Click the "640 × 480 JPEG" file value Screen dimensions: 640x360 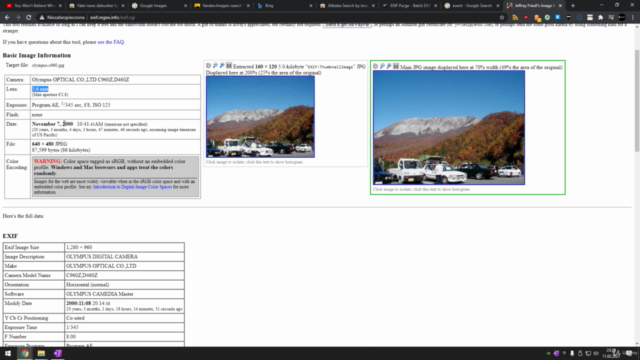(49, 144)
